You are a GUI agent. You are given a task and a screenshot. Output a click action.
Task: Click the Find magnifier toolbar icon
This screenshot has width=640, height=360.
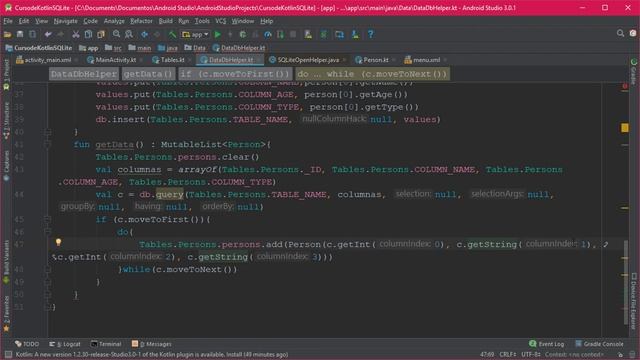(117, 35)
